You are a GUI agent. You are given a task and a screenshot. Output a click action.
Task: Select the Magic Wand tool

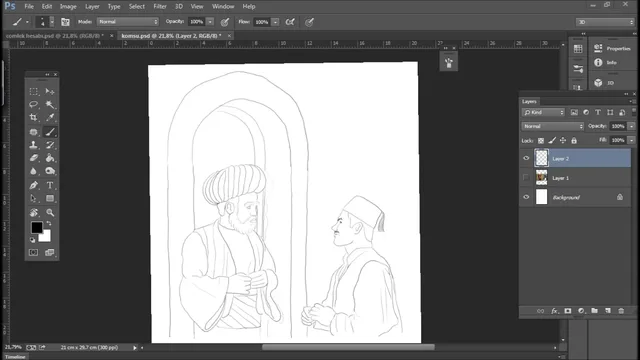tap(50, 104)
